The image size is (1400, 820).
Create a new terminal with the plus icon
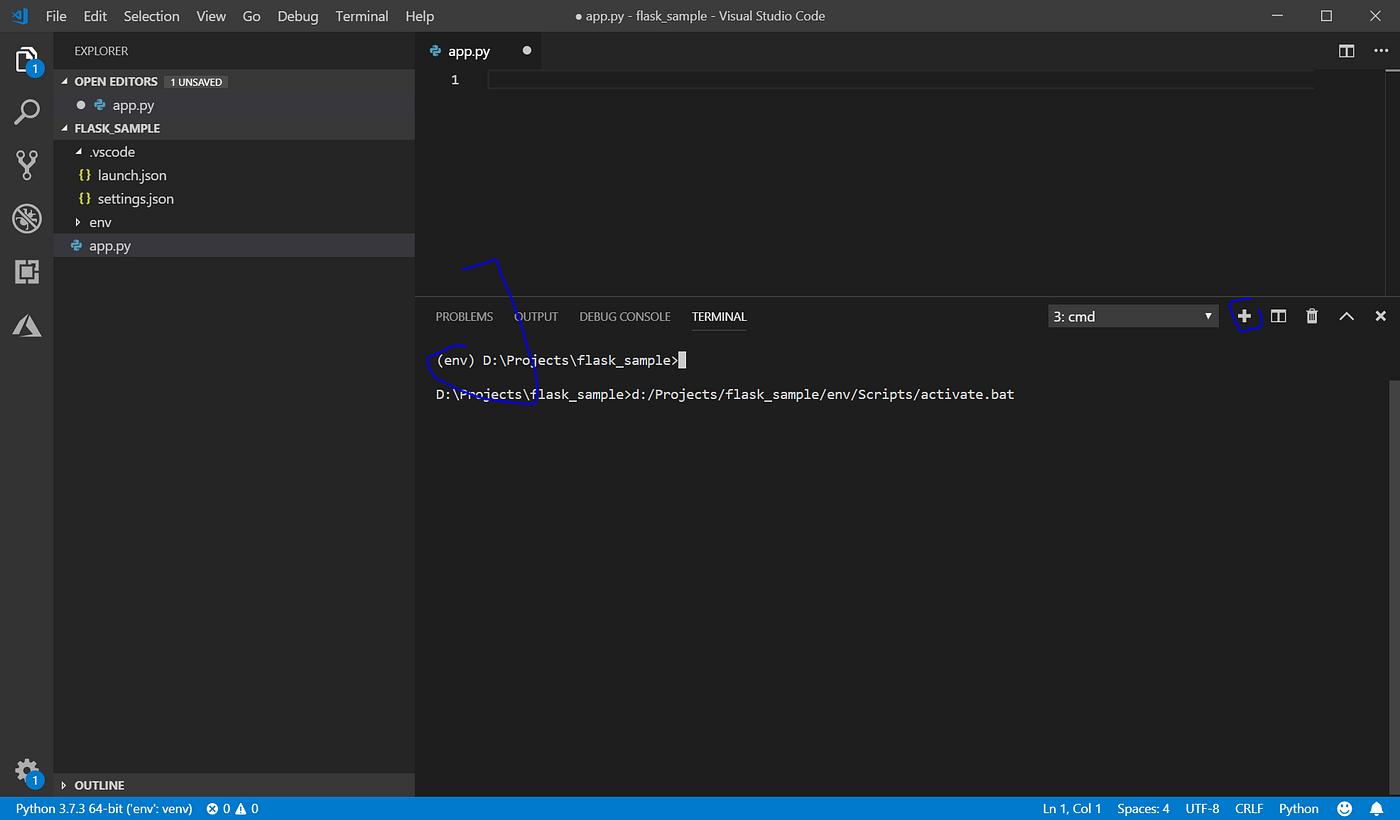point(1245,315)
